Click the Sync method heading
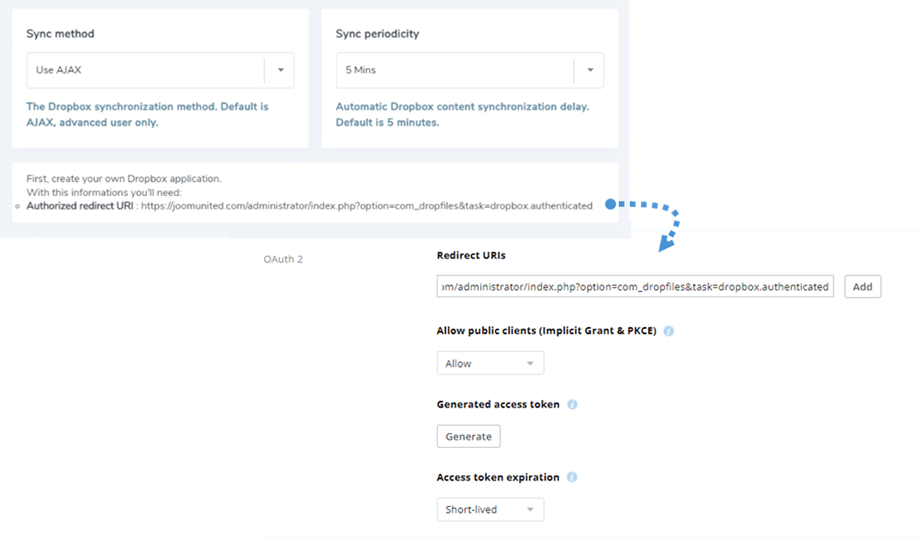Viewport: 920px width, 543px height. tap(60, 33)
